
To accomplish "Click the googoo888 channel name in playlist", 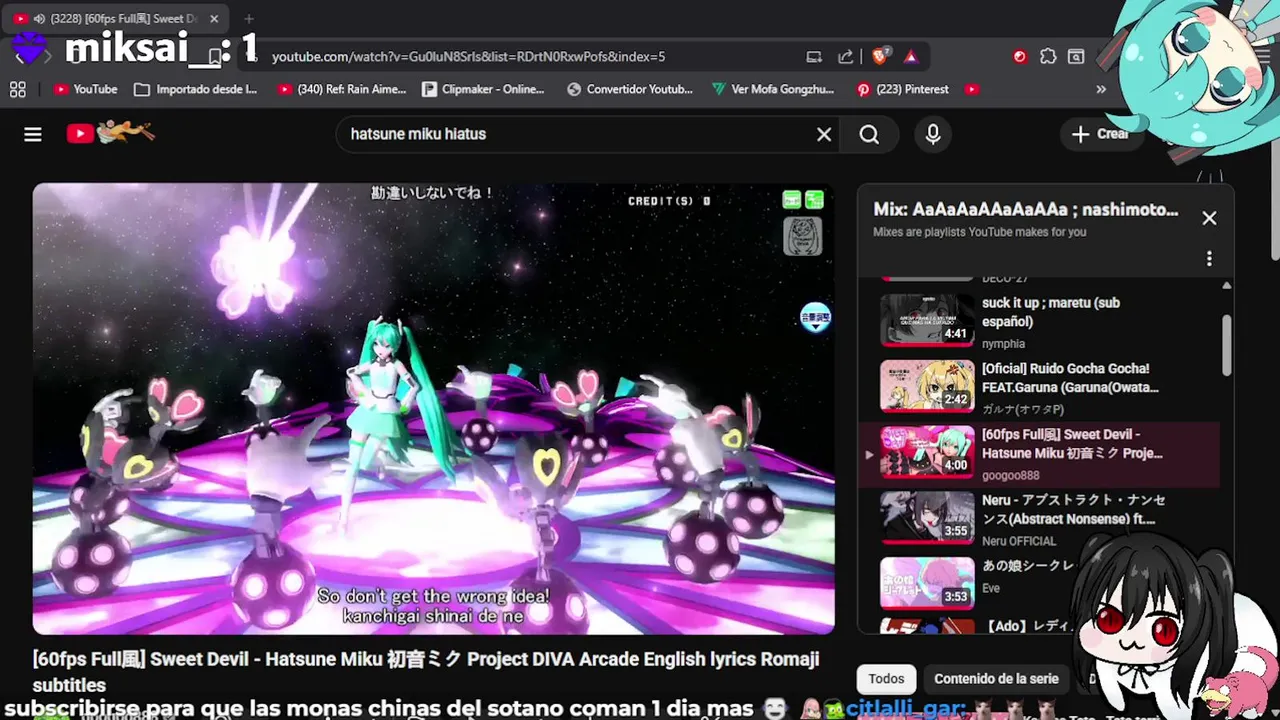I will point(1011,475).
